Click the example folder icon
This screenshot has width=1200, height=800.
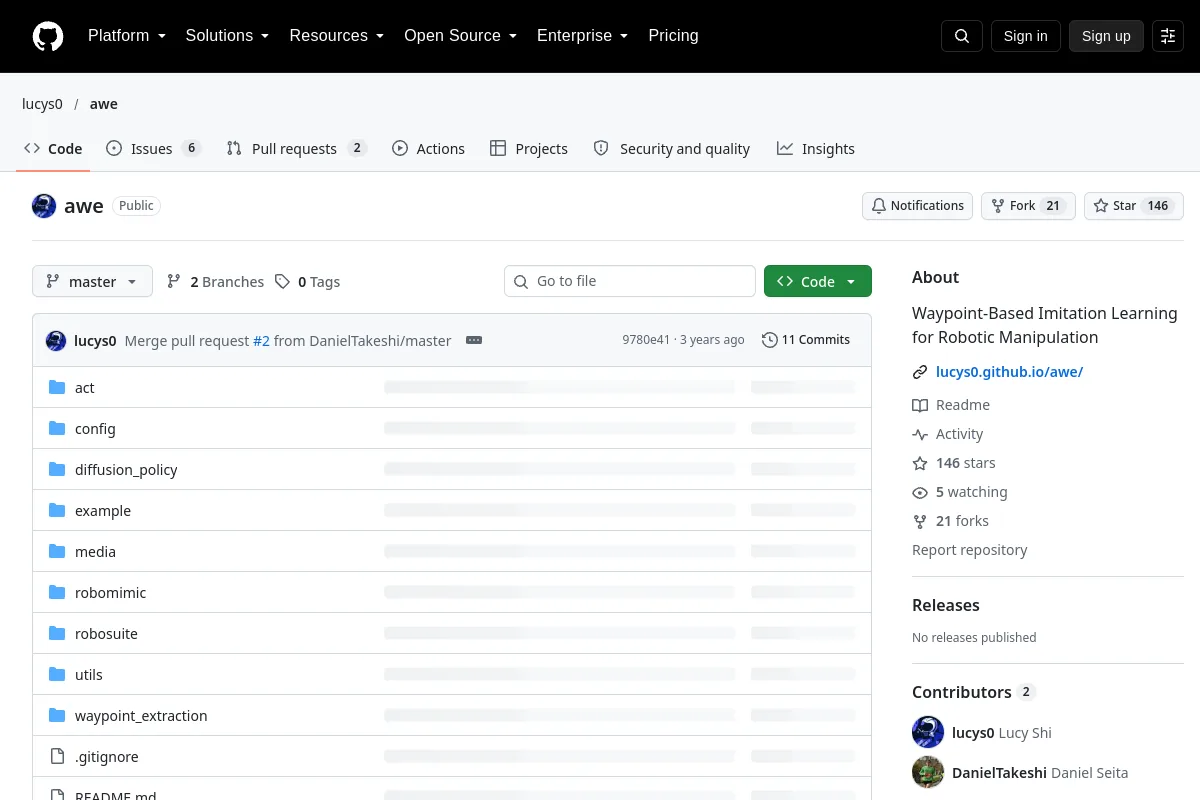[57, 510]
